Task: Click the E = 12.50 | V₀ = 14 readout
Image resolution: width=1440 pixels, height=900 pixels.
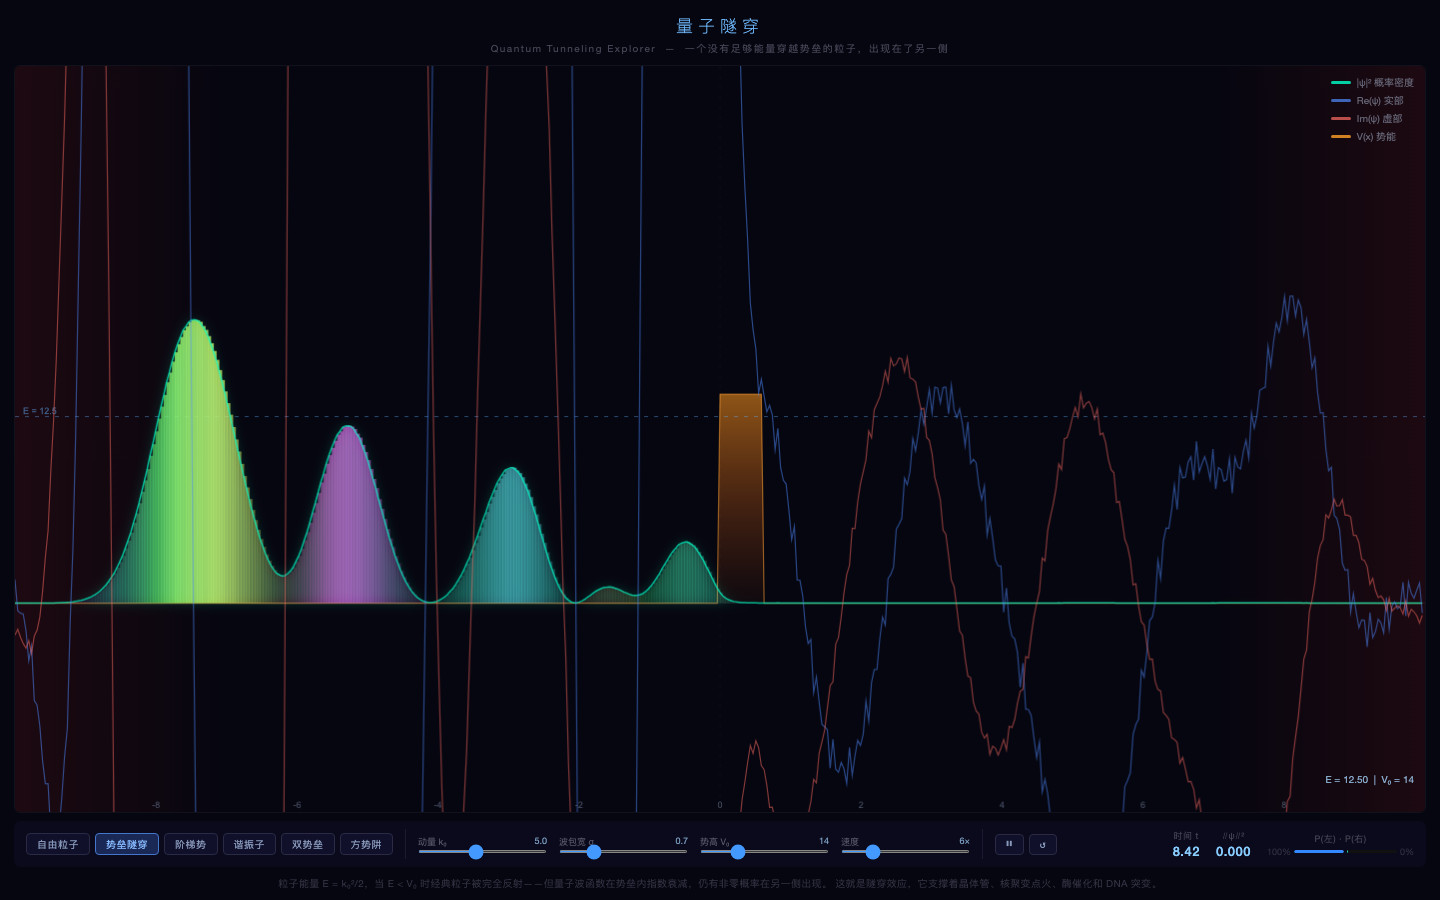Action: [1369, 780]
